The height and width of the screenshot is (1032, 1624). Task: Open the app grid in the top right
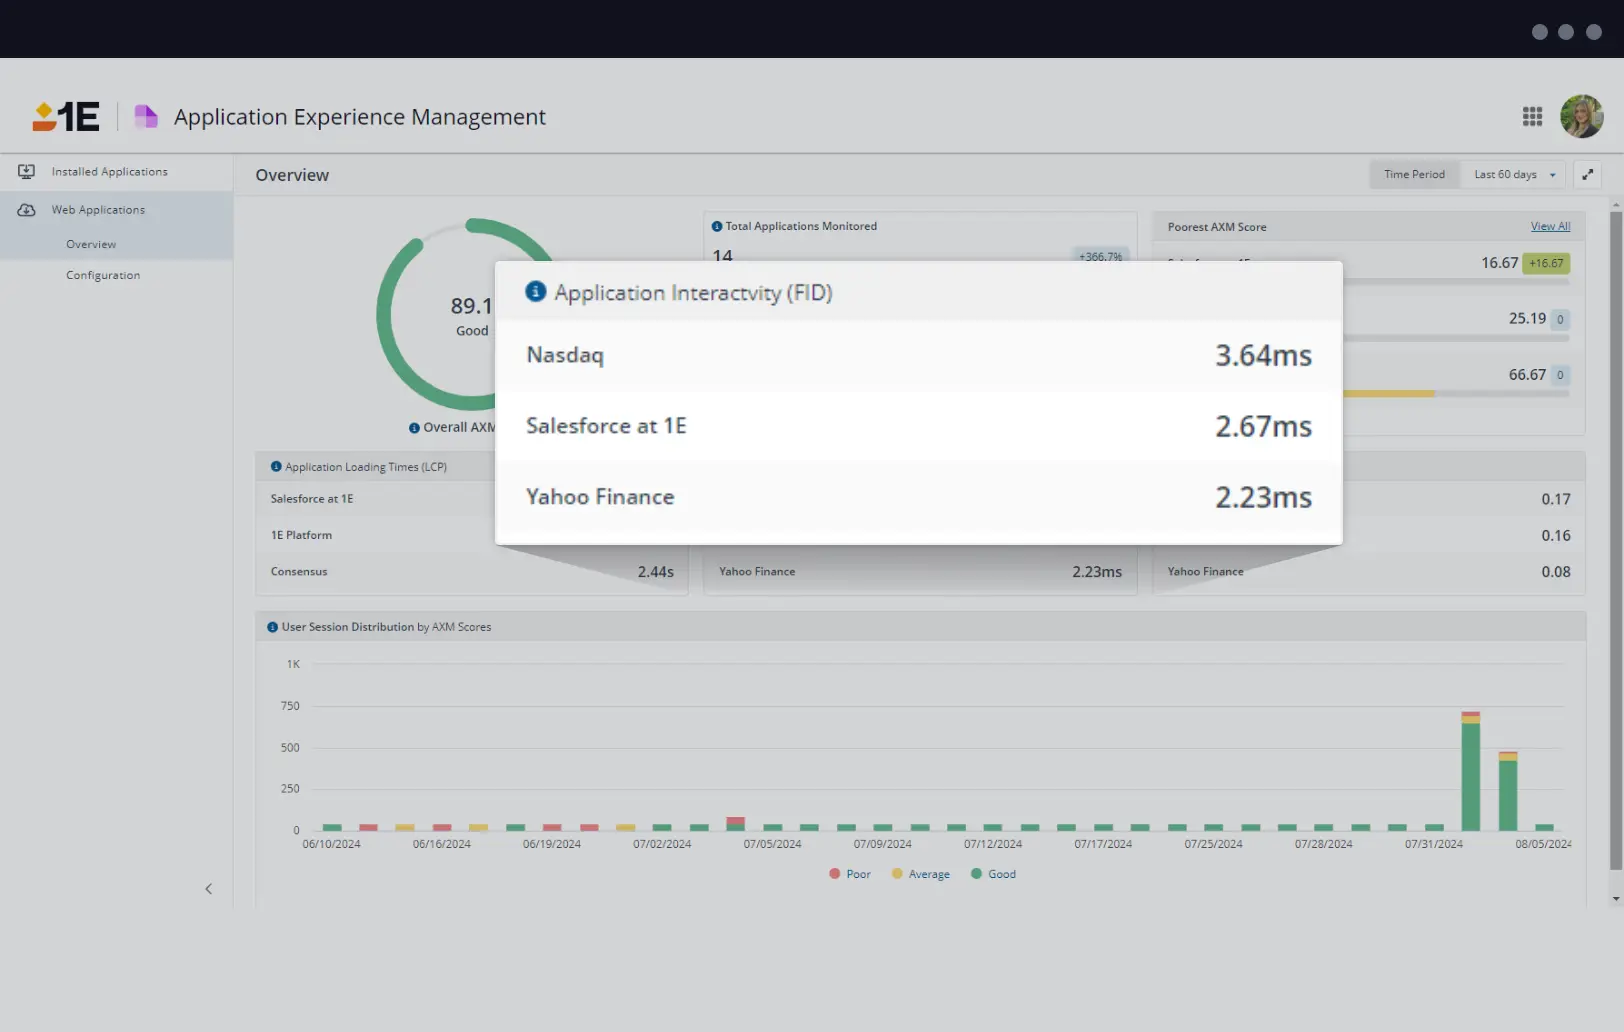[x=1532, y=116]
